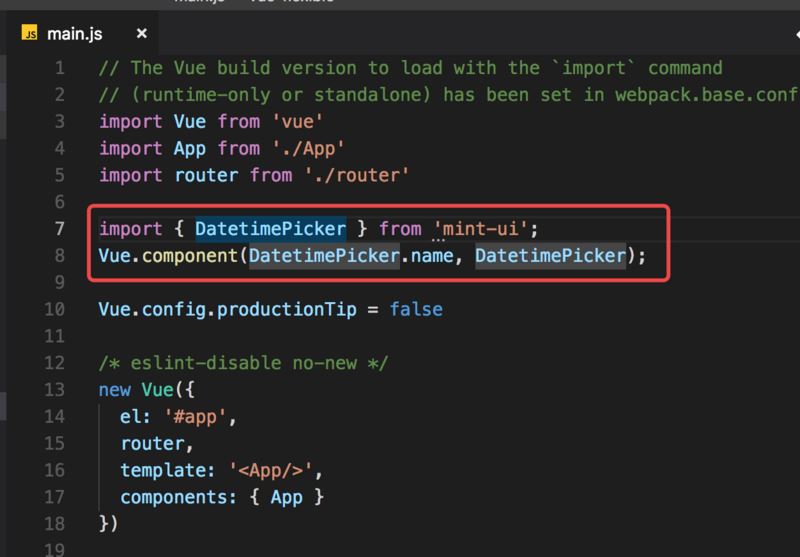The image size is (800, 557).
Task: Click productionTip on line 10
Action: 286,310
